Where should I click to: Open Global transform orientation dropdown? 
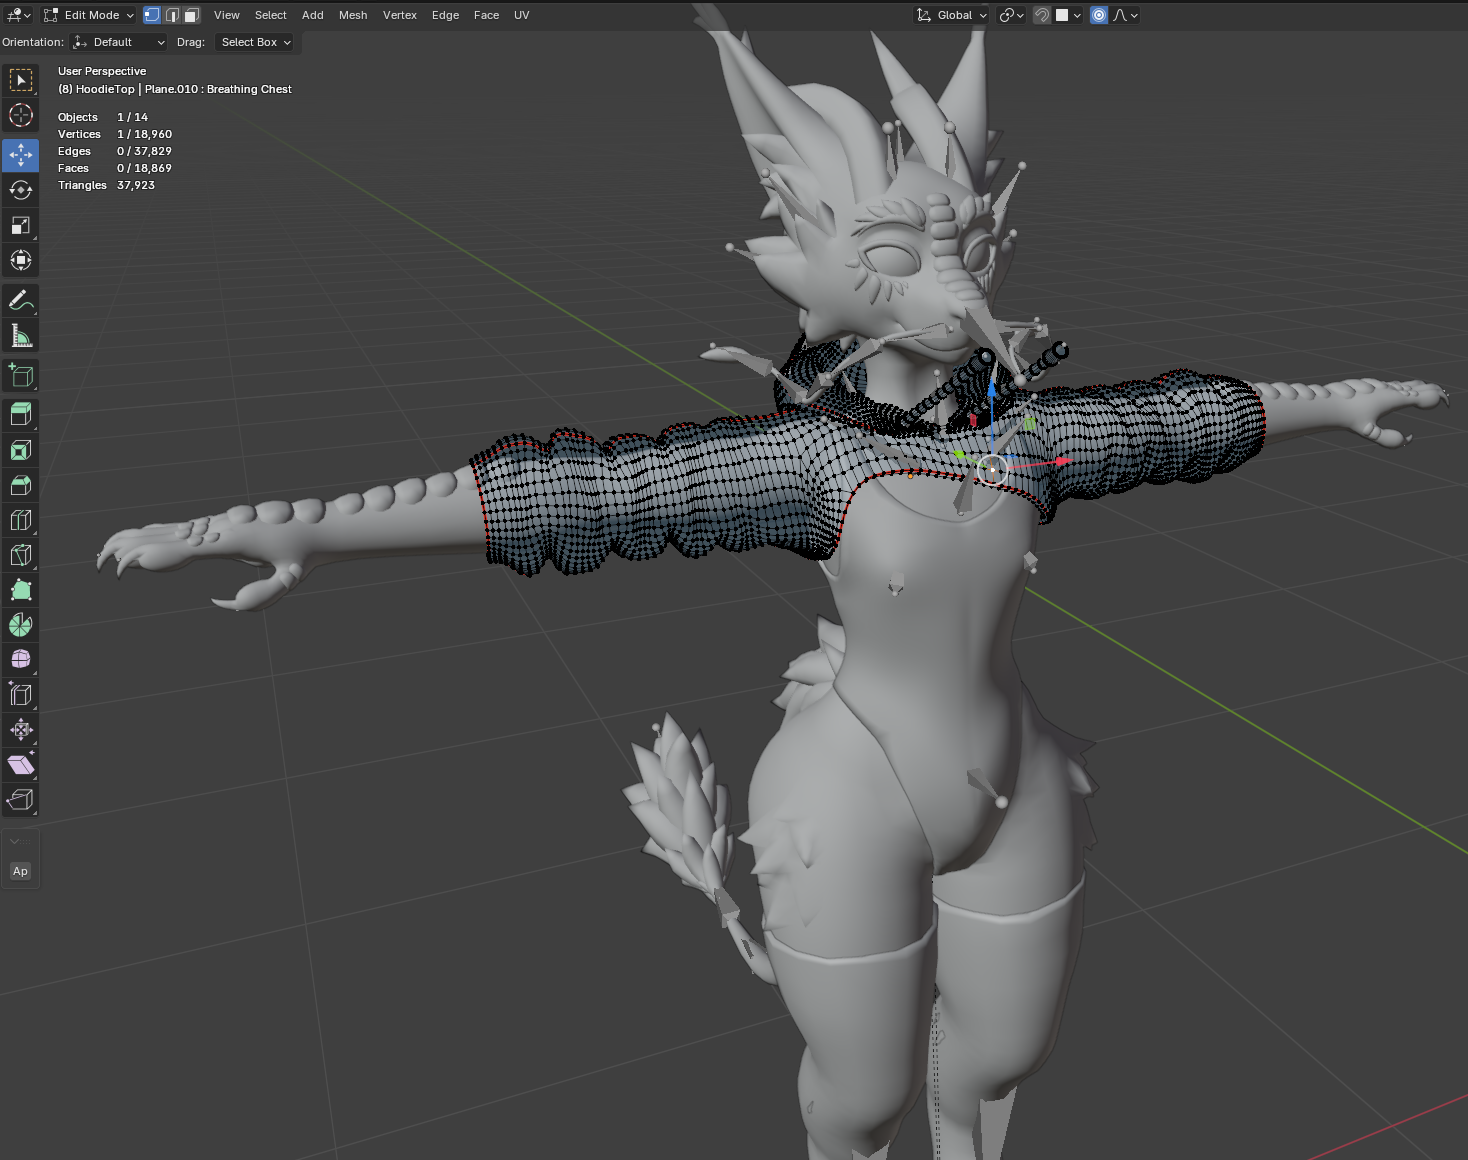tap(951, 15)
